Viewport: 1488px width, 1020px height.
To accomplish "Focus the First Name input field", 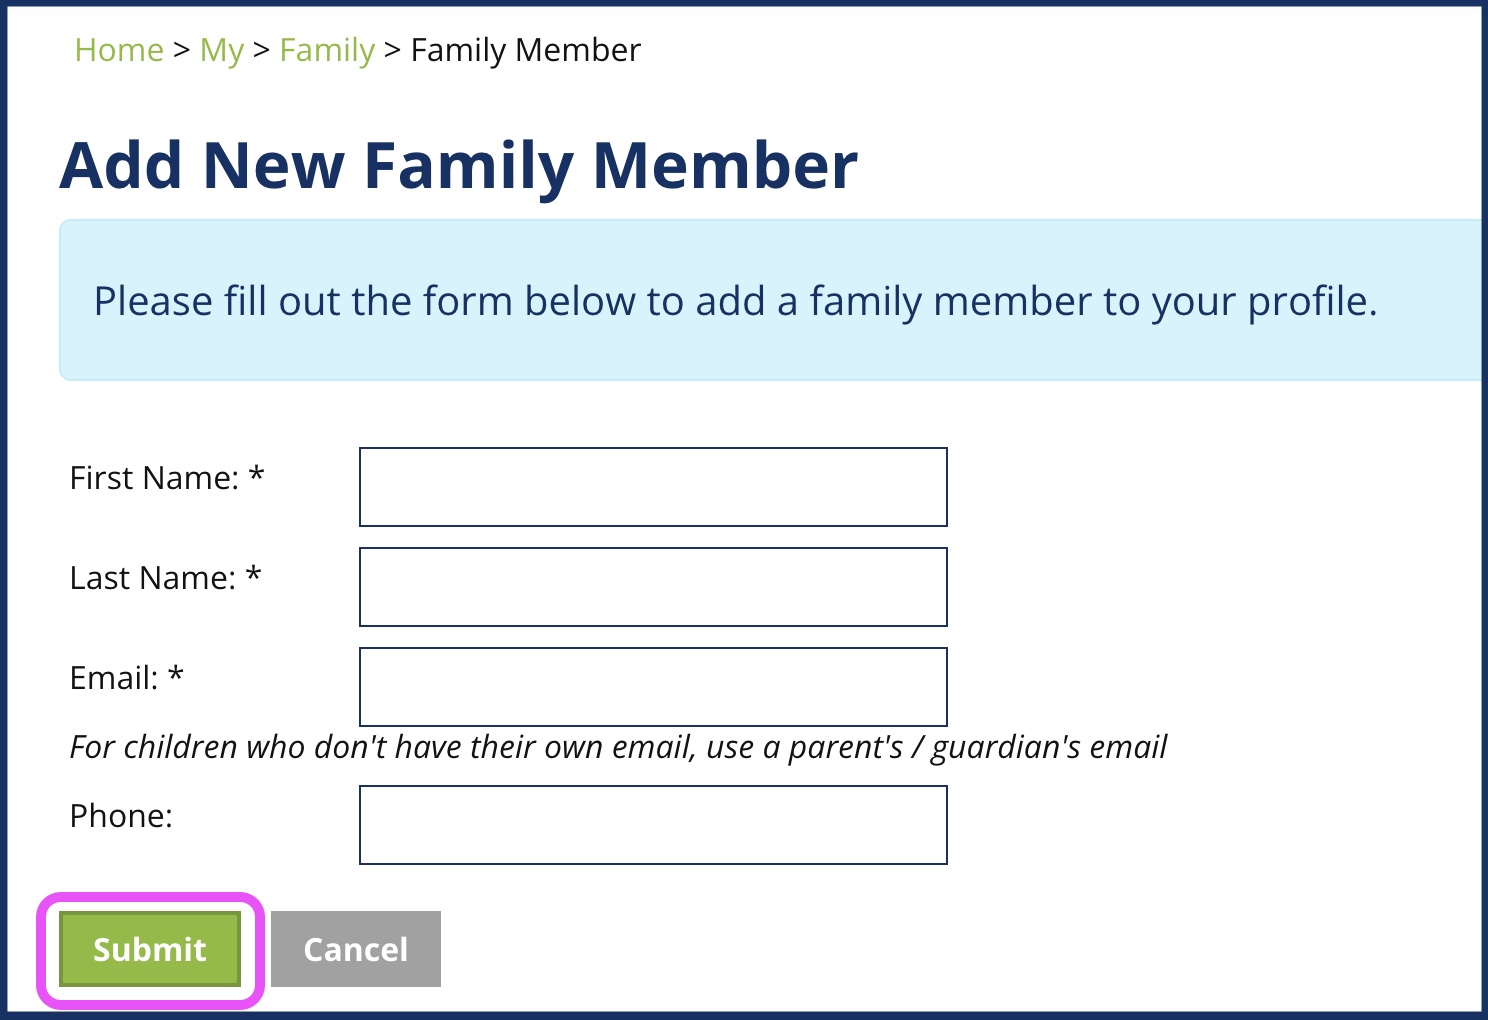I will 653,487.
